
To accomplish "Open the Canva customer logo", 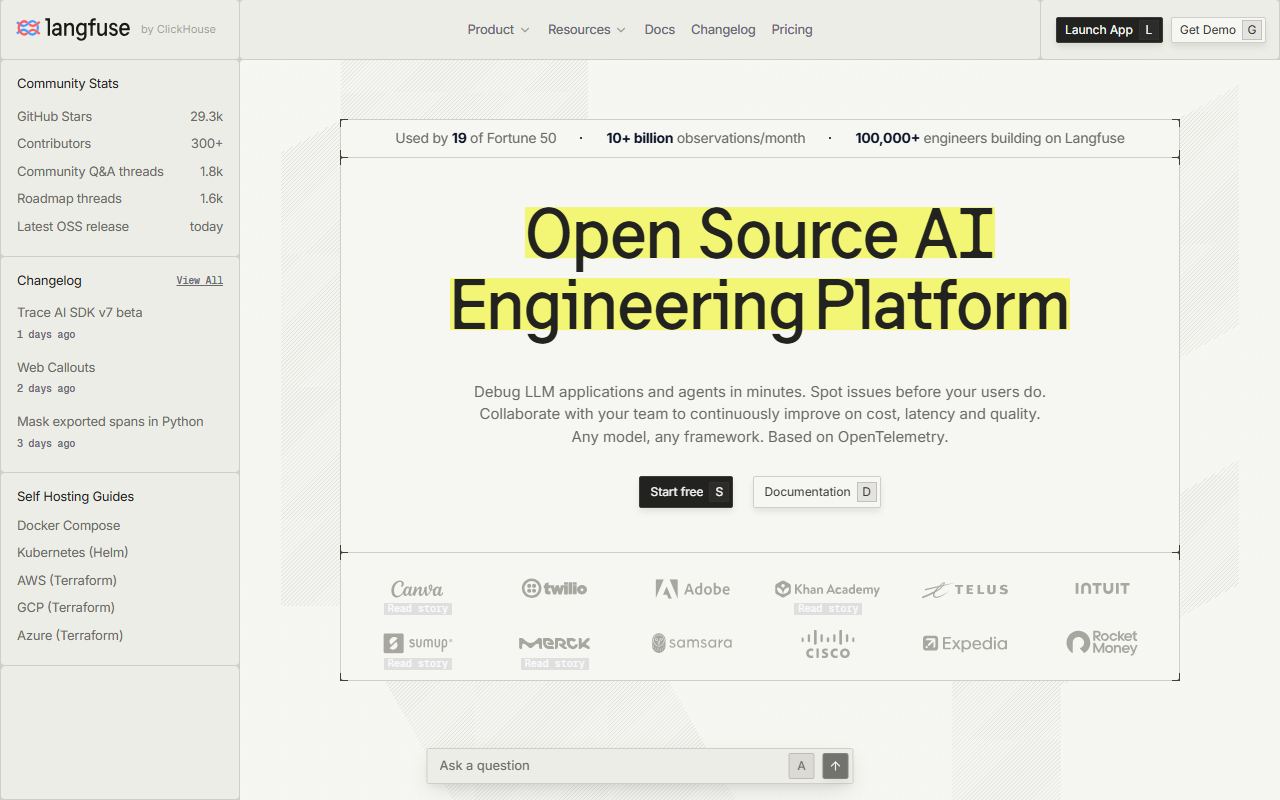I will coord(417,589).
